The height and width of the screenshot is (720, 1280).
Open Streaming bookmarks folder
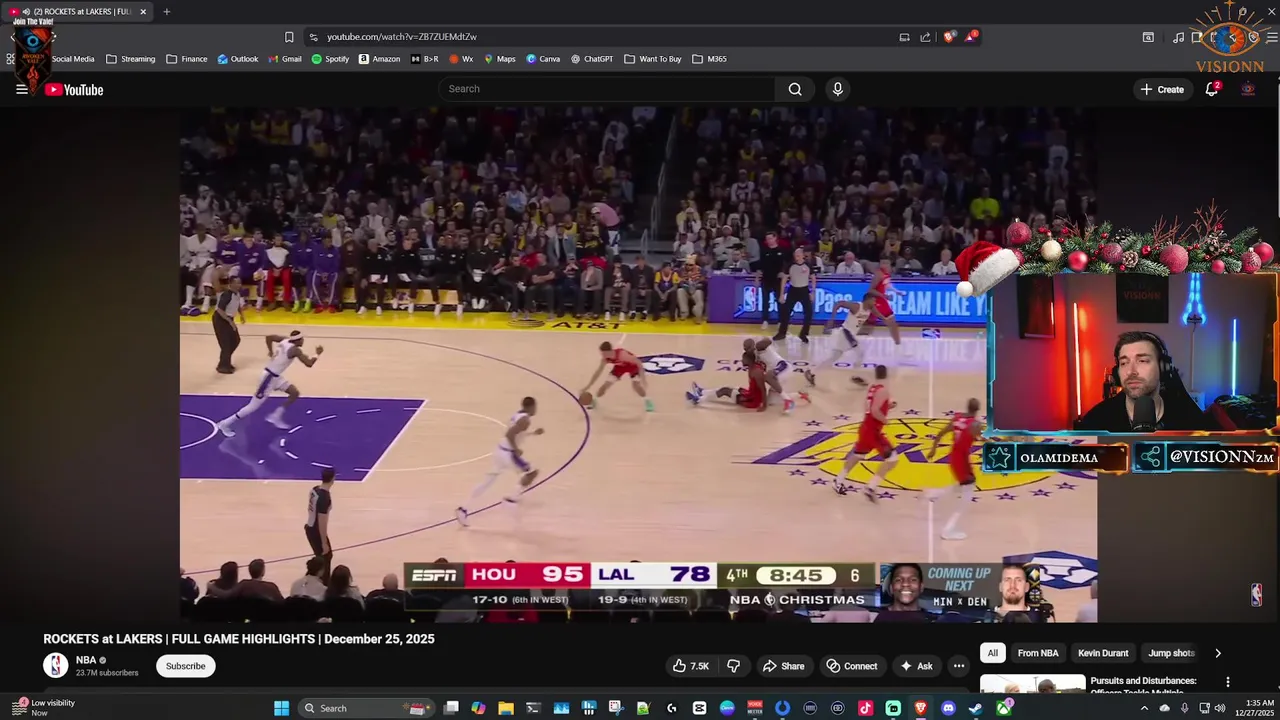pos(130,59)
